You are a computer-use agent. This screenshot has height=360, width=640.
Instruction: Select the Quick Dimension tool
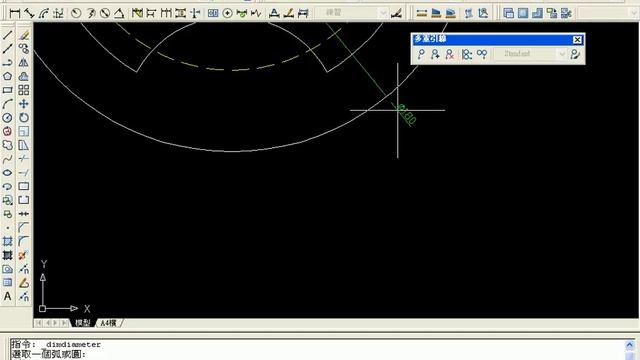coord(137,13)
